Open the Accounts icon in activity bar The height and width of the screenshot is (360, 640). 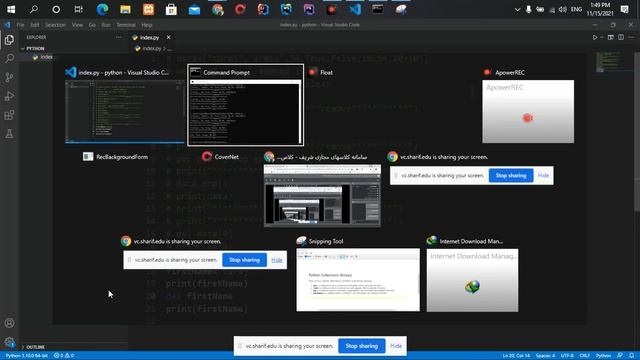(9, 323)
